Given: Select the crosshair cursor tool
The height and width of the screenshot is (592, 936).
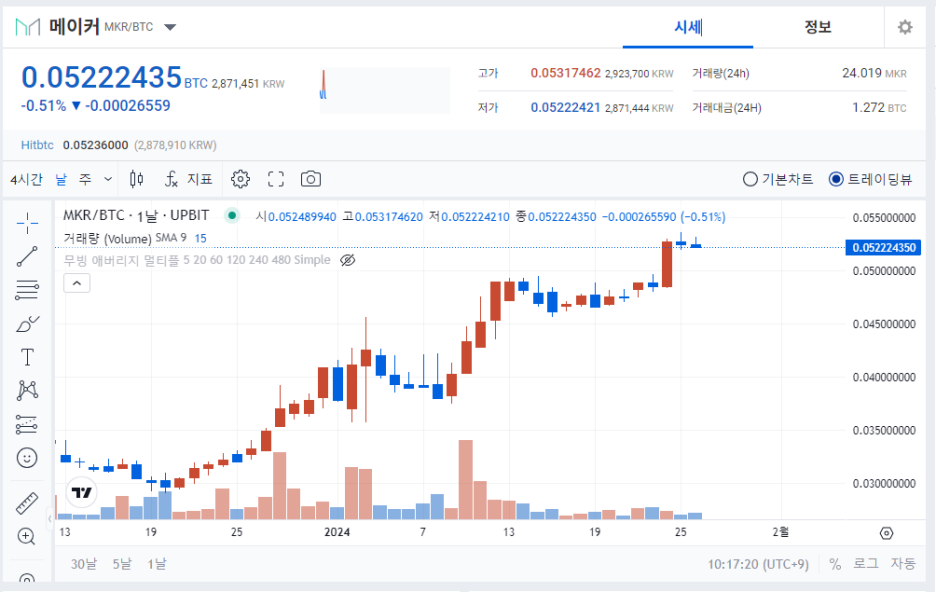Looking at the screenshot, I should click(27, 224).
